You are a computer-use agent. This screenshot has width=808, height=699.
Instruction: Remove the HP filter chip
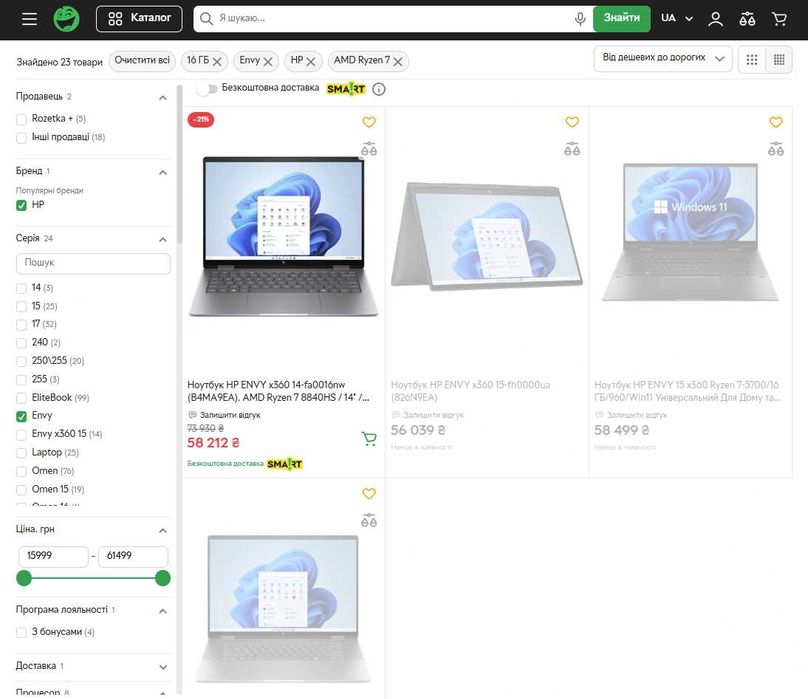click(x=310, y=62)
